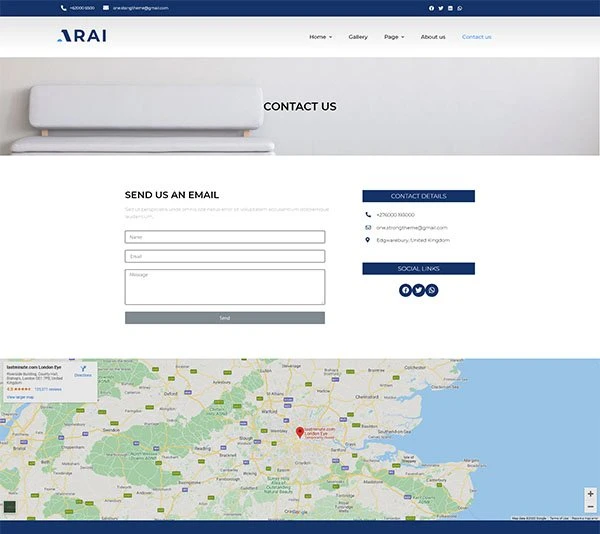Click the Message text area
Screen dimensions: 600x534
click(224, 286)
